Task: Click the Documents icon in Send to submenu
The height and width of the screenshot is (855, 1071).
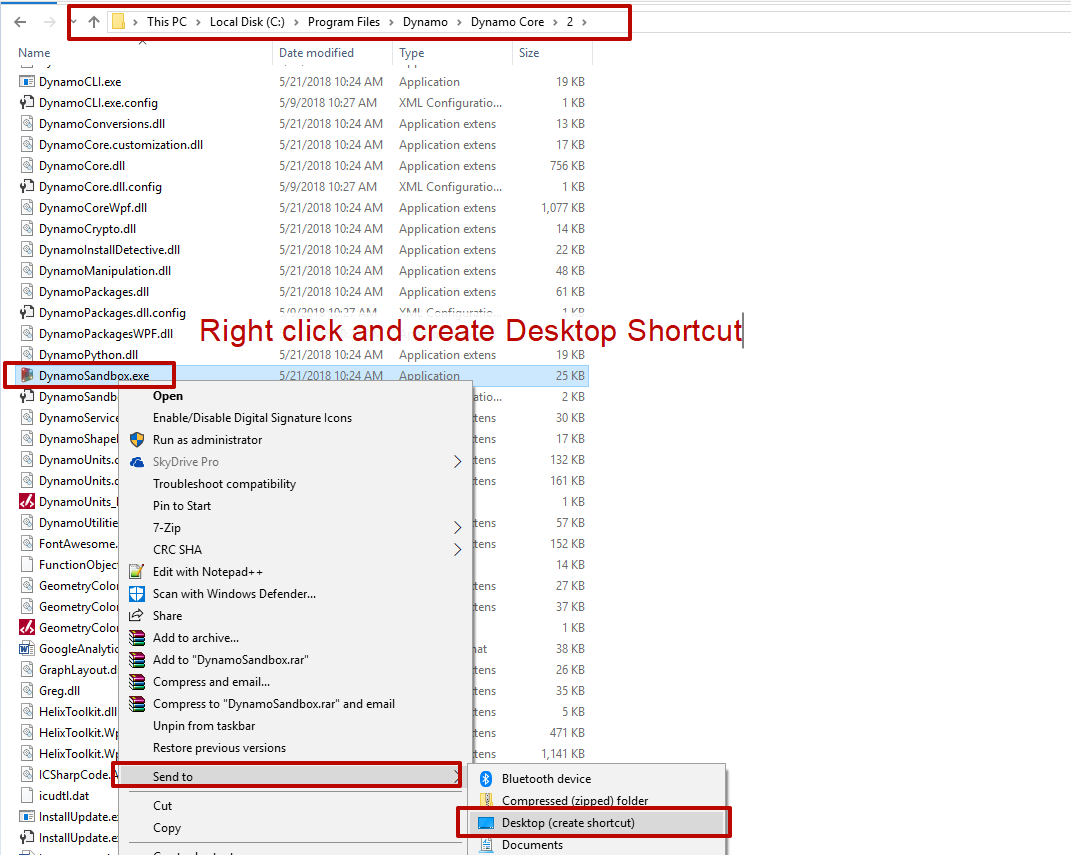Action: point(486,845)
